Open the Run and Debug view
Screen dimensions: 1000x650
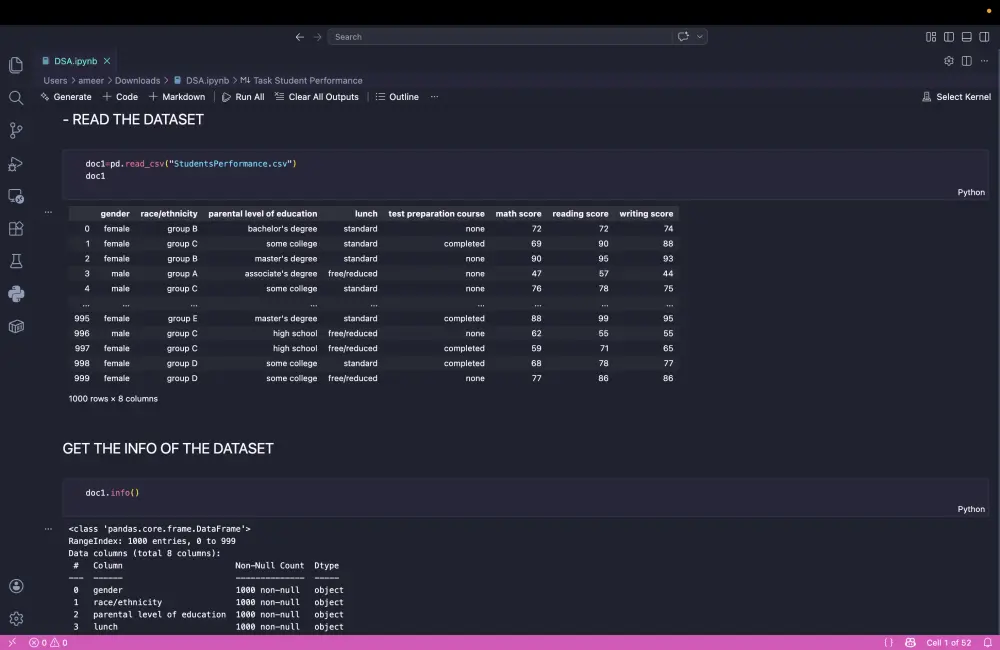pyautogui.click(x=16, y=163)
